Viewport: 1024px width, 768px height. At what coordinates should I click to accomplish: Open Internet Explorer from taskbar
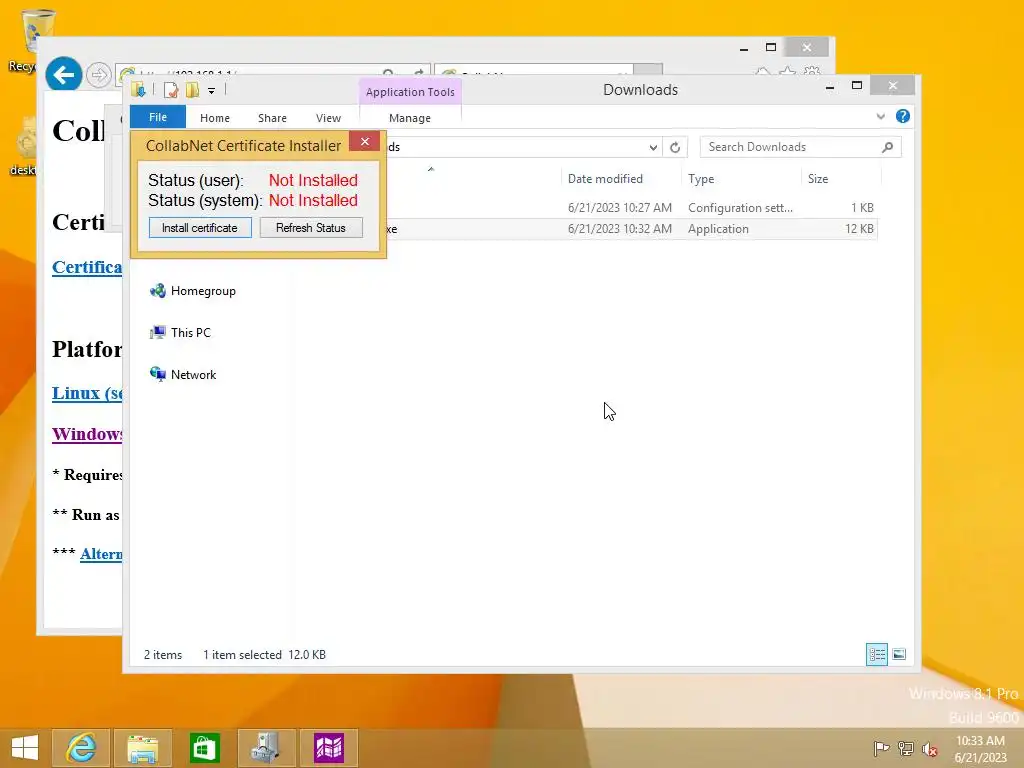81,748
